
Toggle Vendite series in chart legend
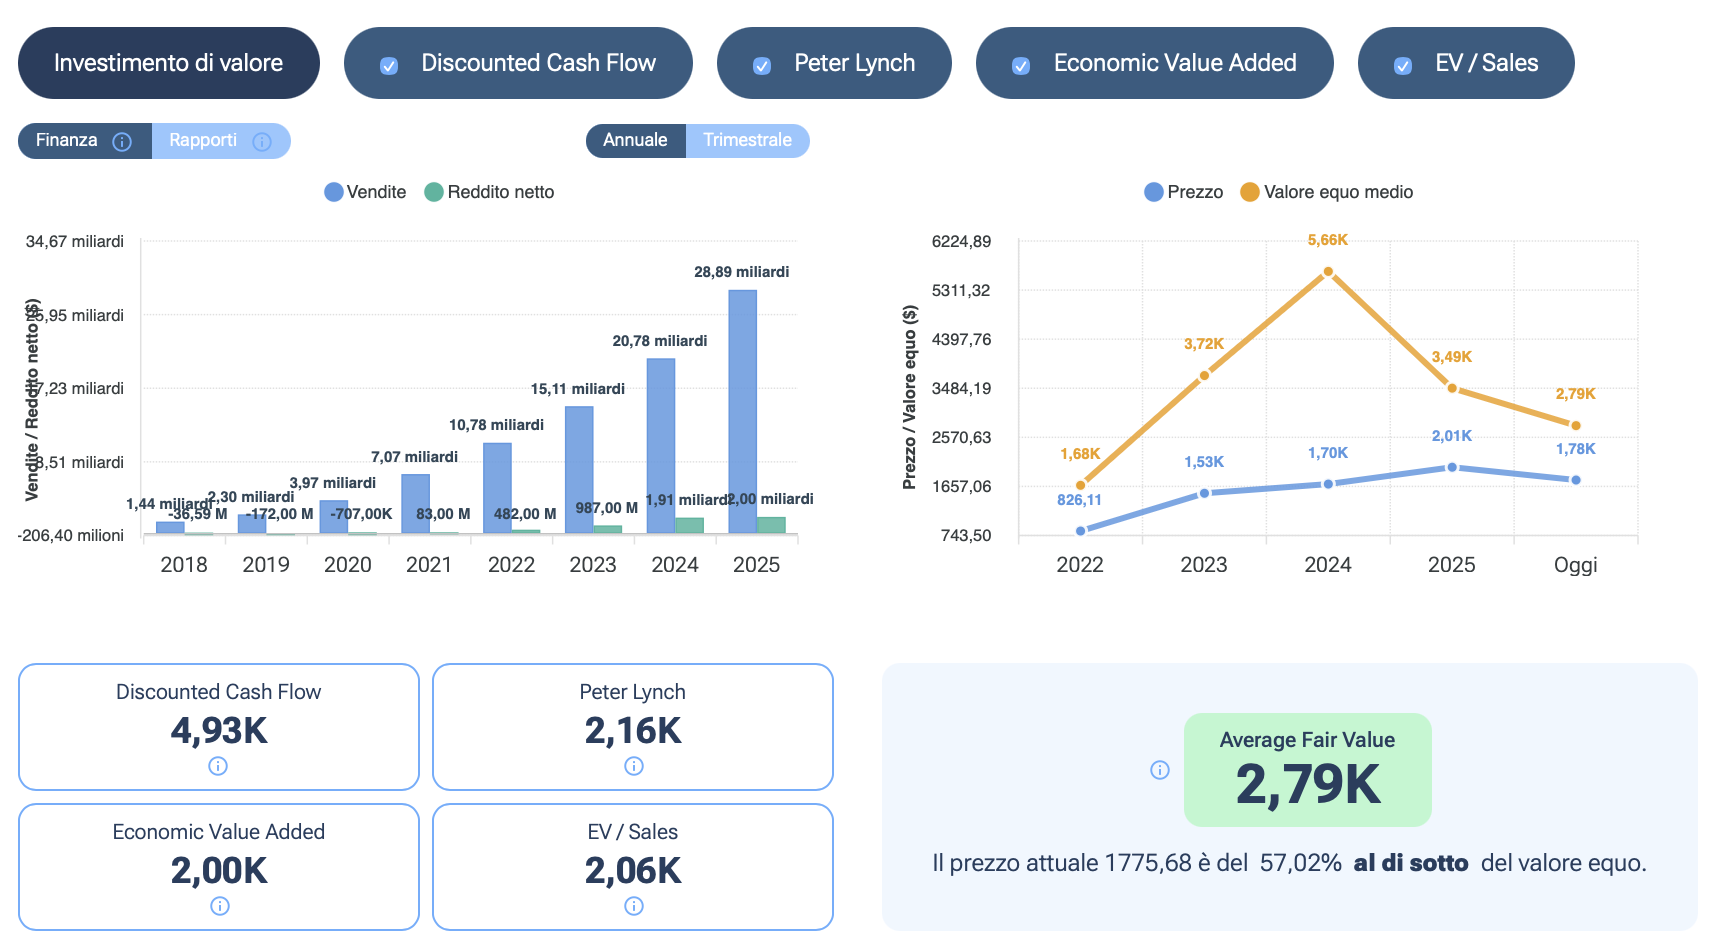(x=365, y=192)
